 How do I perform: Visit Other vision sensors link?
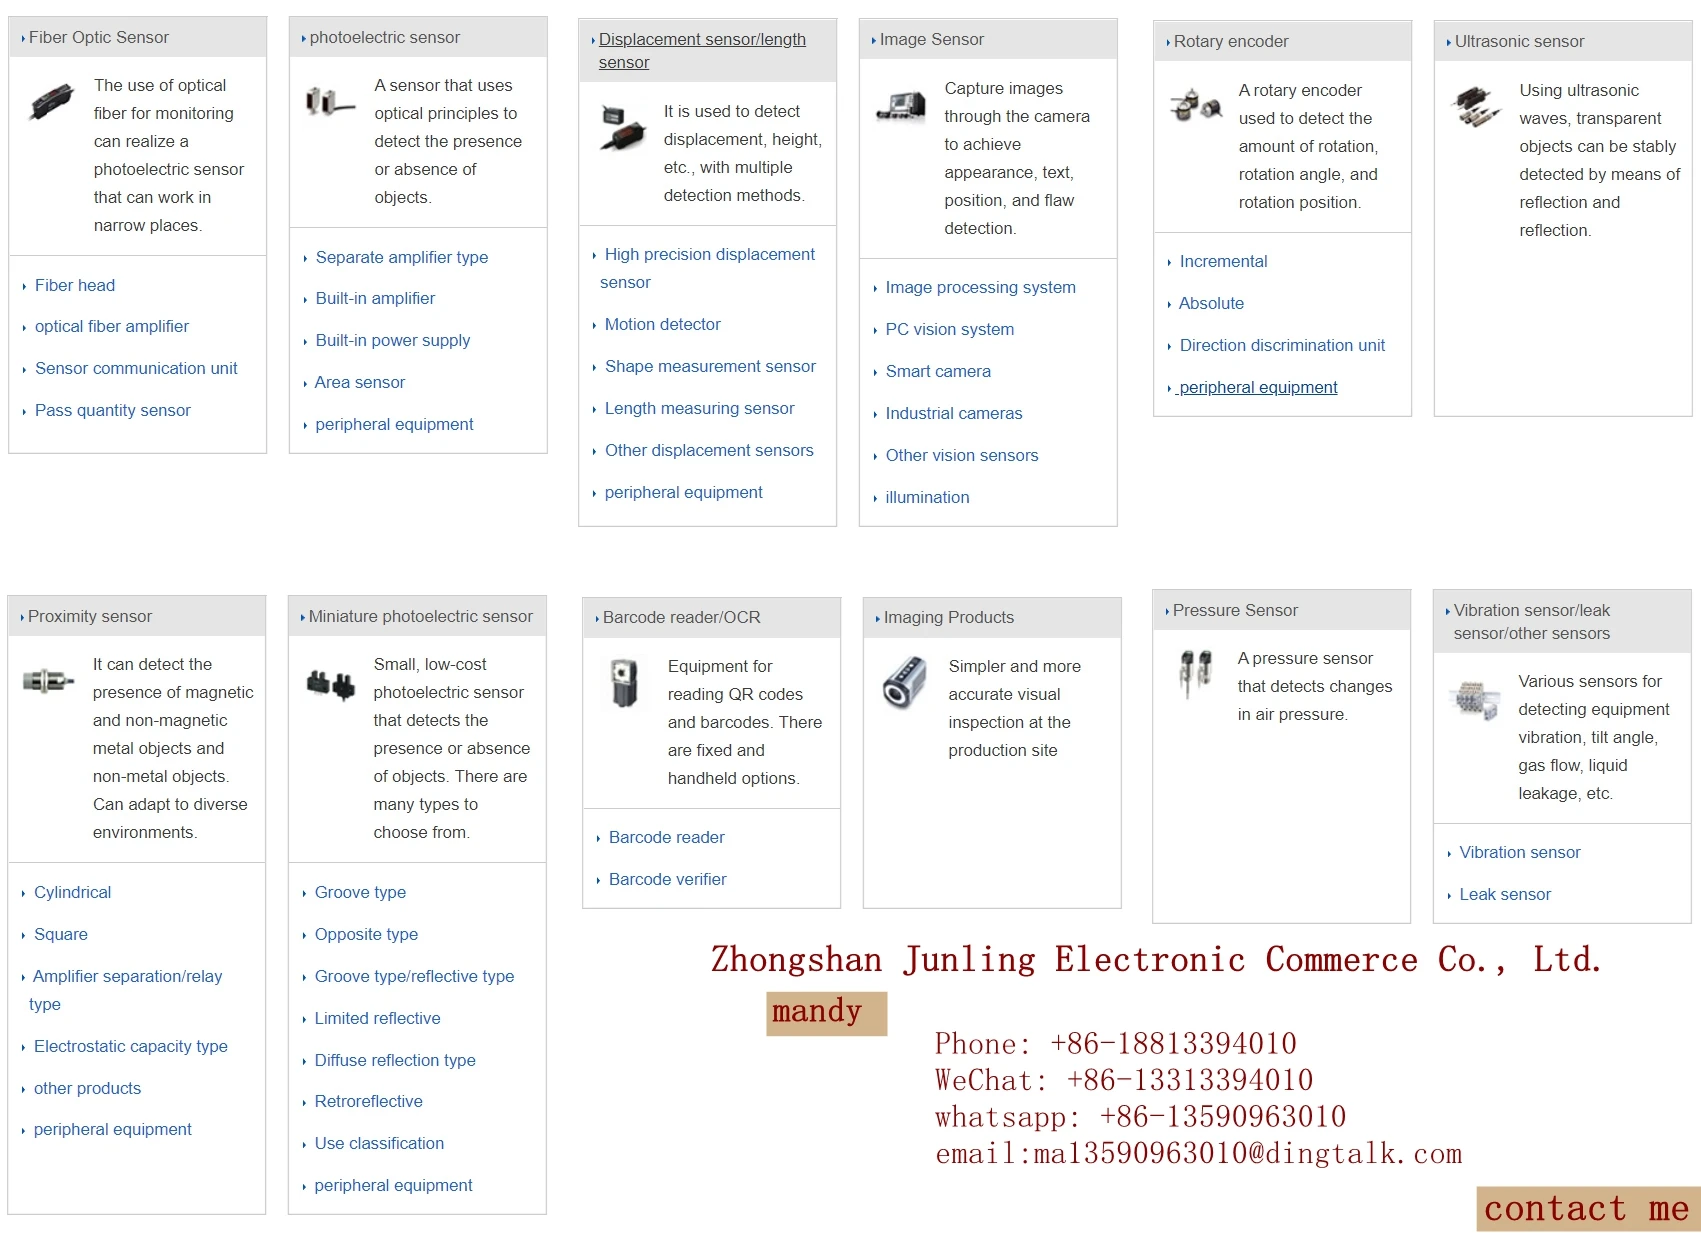pyautogui.click(x=962, y=455)
